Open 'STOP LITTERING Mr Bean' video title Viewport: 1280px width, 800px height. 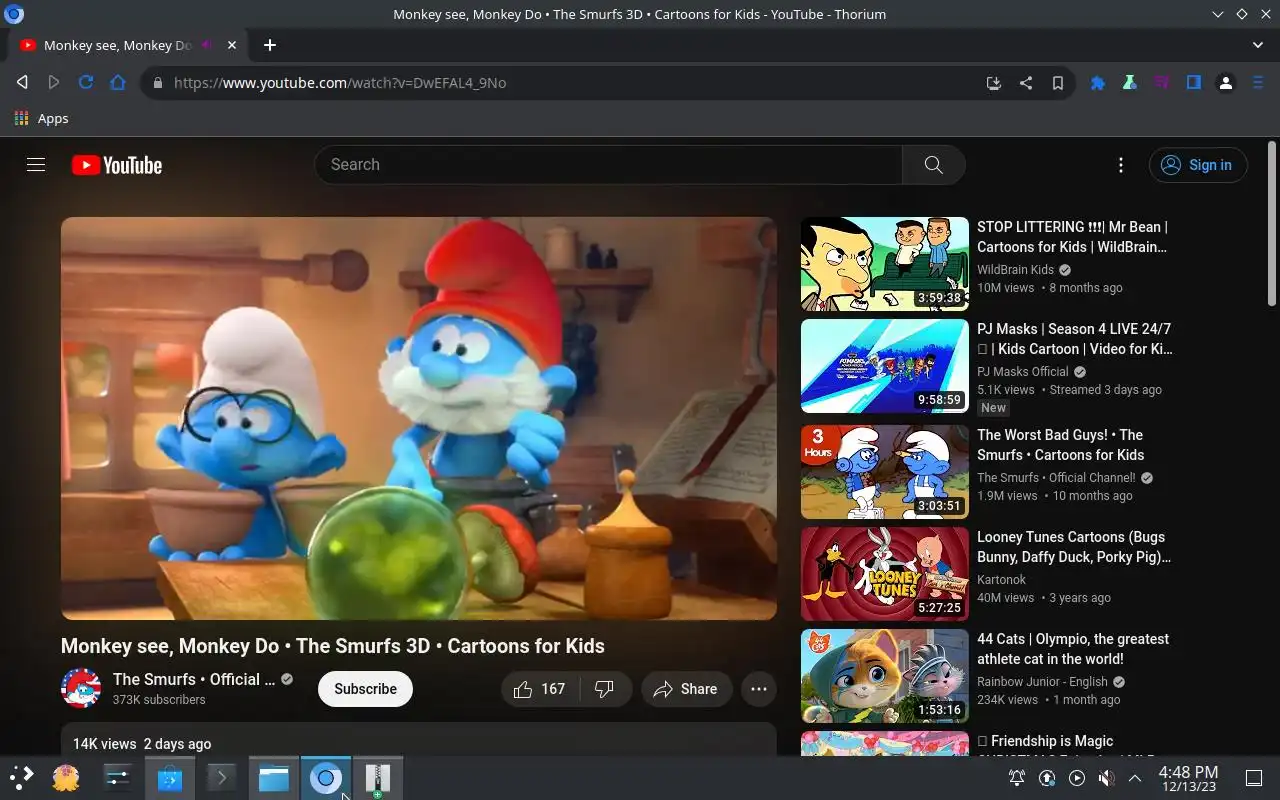point(1073,237)
